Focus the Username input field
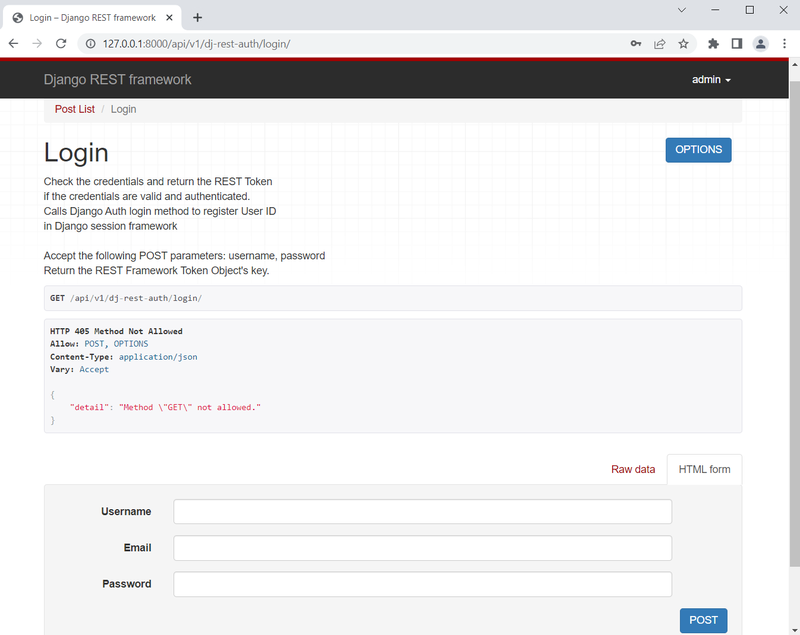This screenshot has width=800, height=635. coord(422,512)
